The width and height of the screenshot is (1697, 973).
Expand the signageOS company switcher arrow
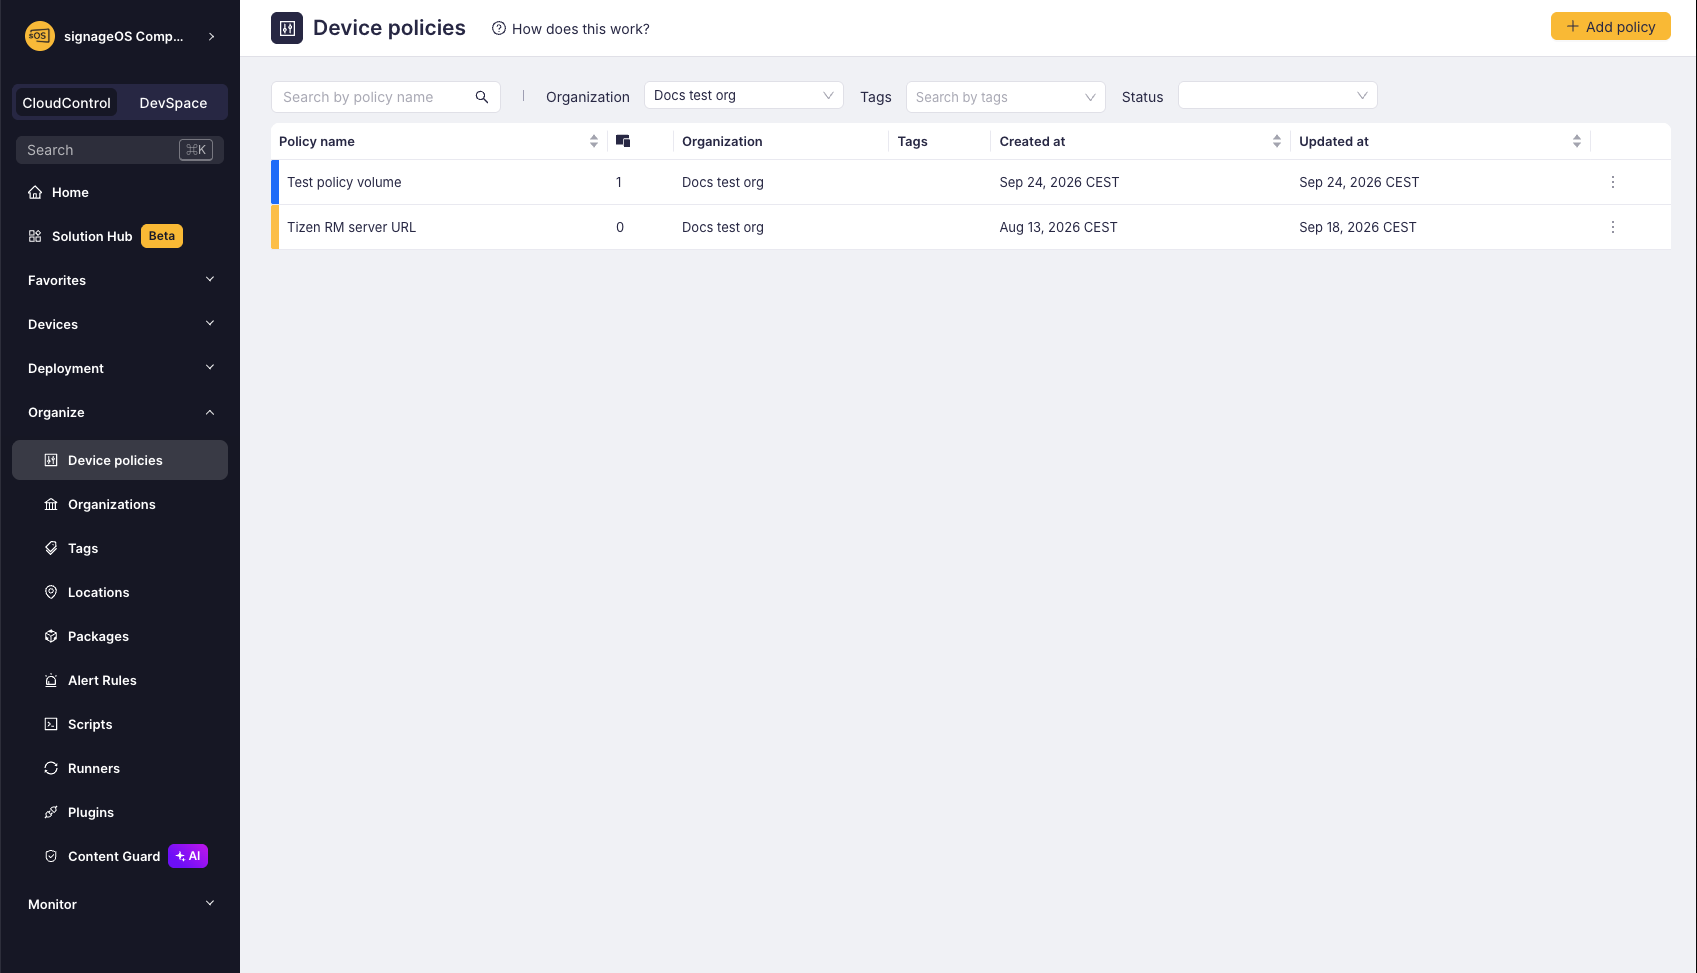211,36
